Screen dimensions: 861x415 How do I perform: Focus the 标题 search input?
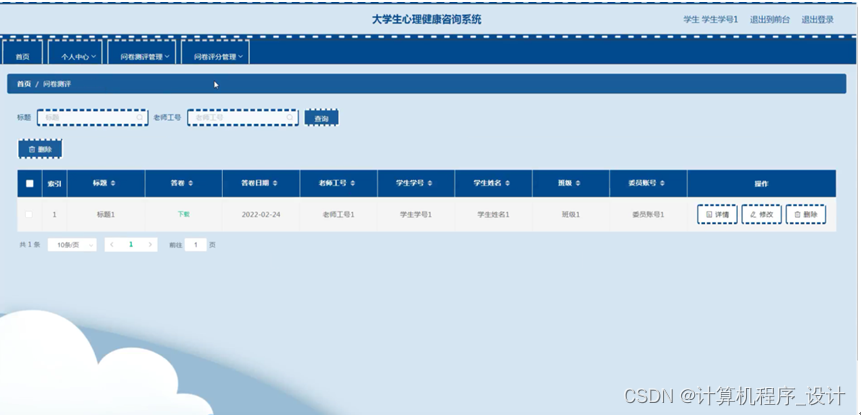click(93, 117)
